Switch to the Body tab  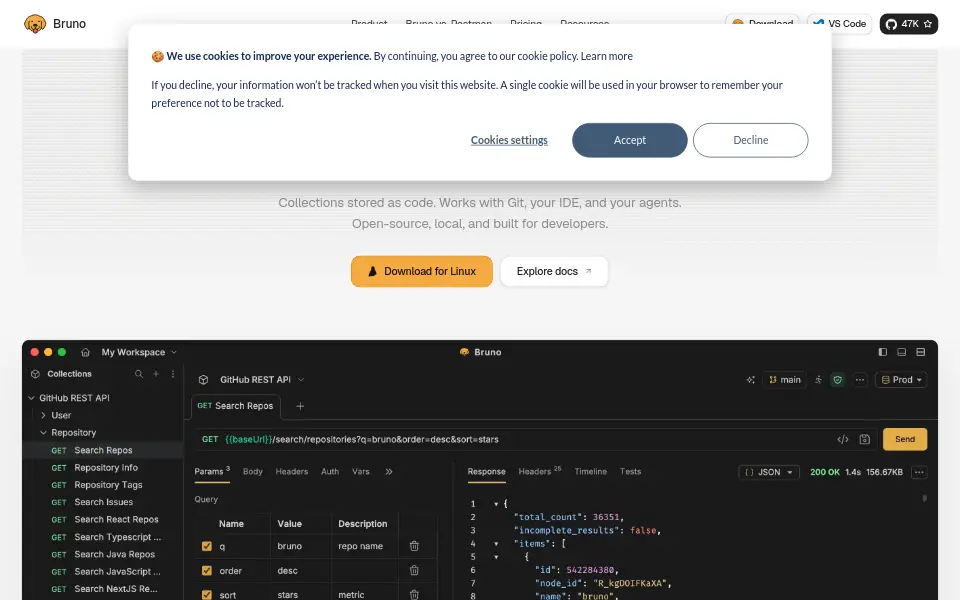[252, 471]
